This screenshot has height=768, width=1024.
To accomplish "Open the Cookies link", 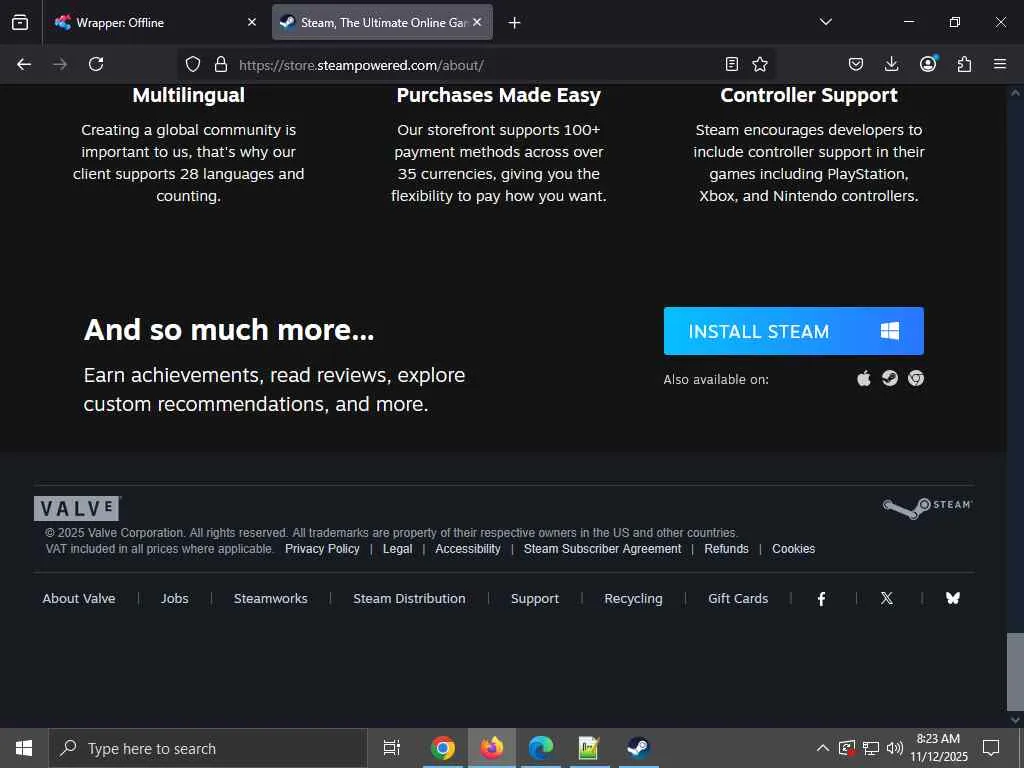I will tap(793, 549).
